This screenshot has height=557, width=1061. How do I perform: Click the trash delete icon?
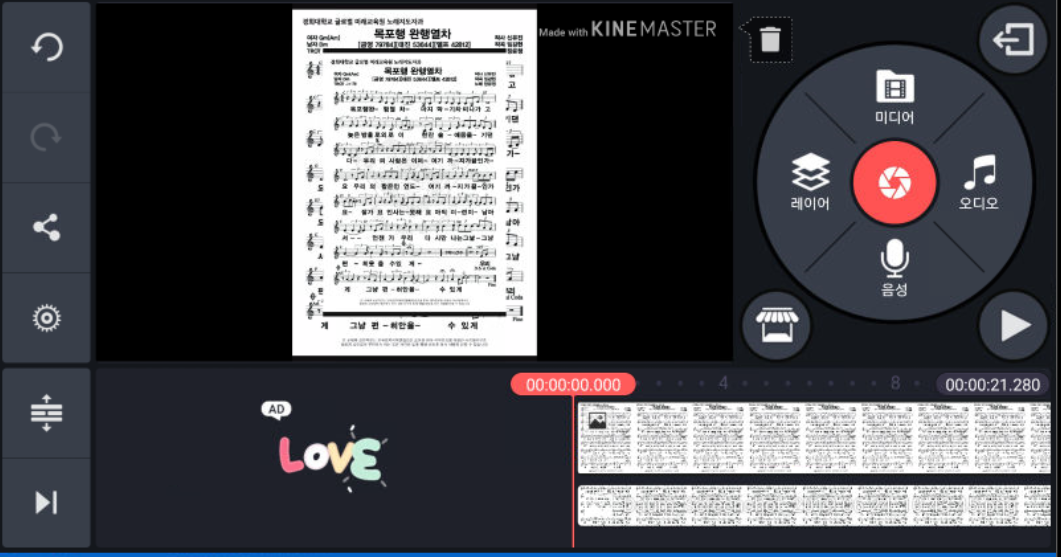(770, 39)
